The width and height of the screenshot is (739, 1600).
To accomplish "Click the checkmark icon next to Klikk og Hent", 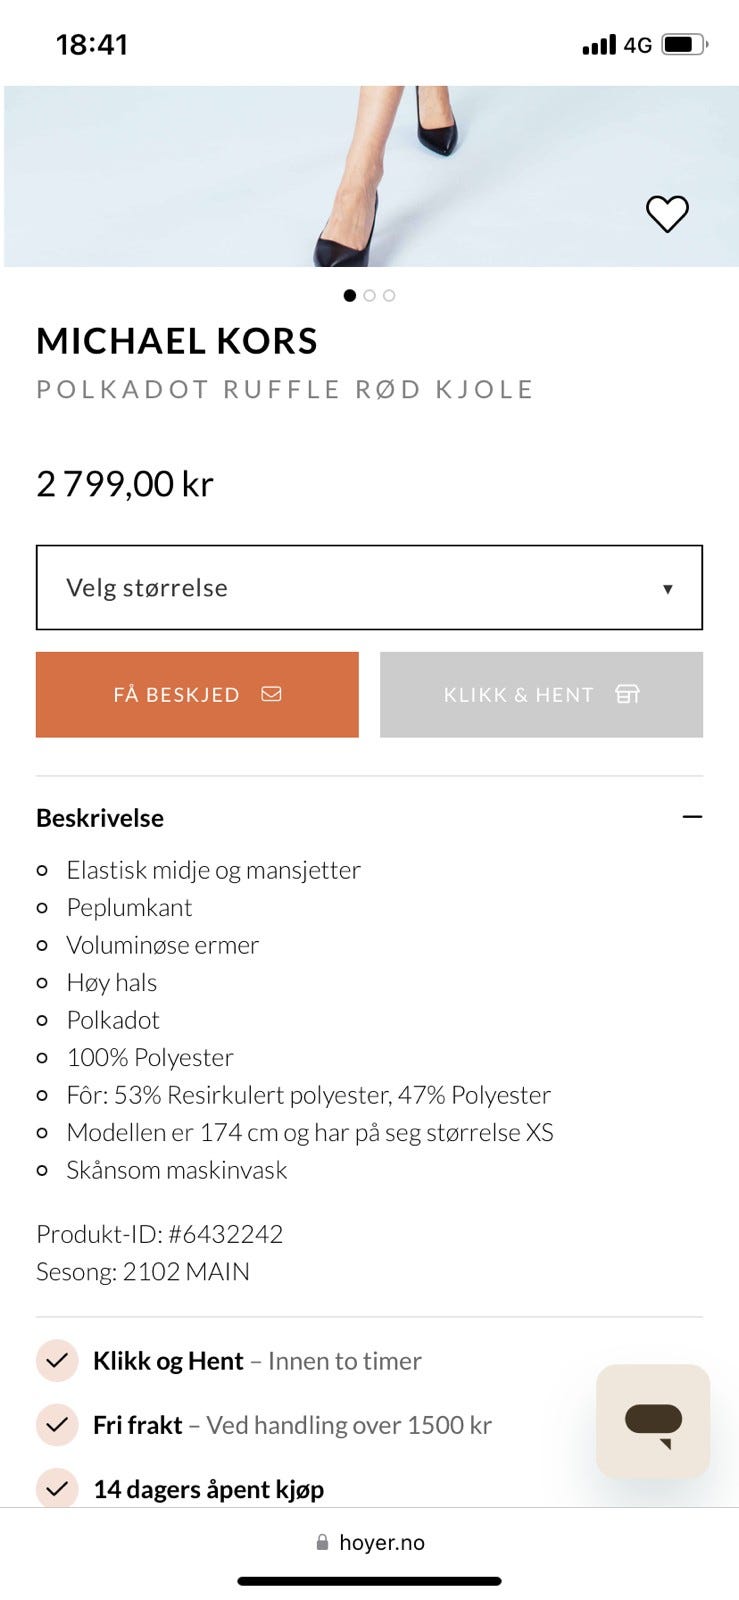I will tap(57, 1360).
